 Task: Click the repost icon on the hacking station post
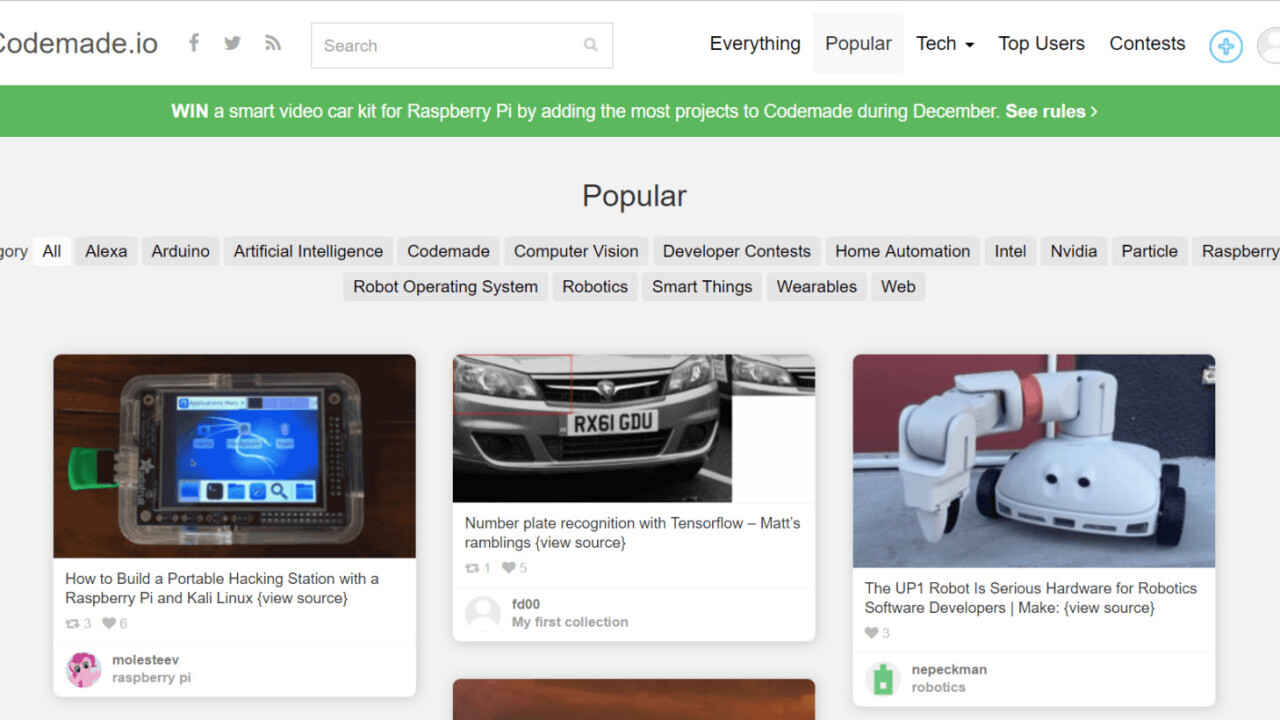(x=72, y=622)
